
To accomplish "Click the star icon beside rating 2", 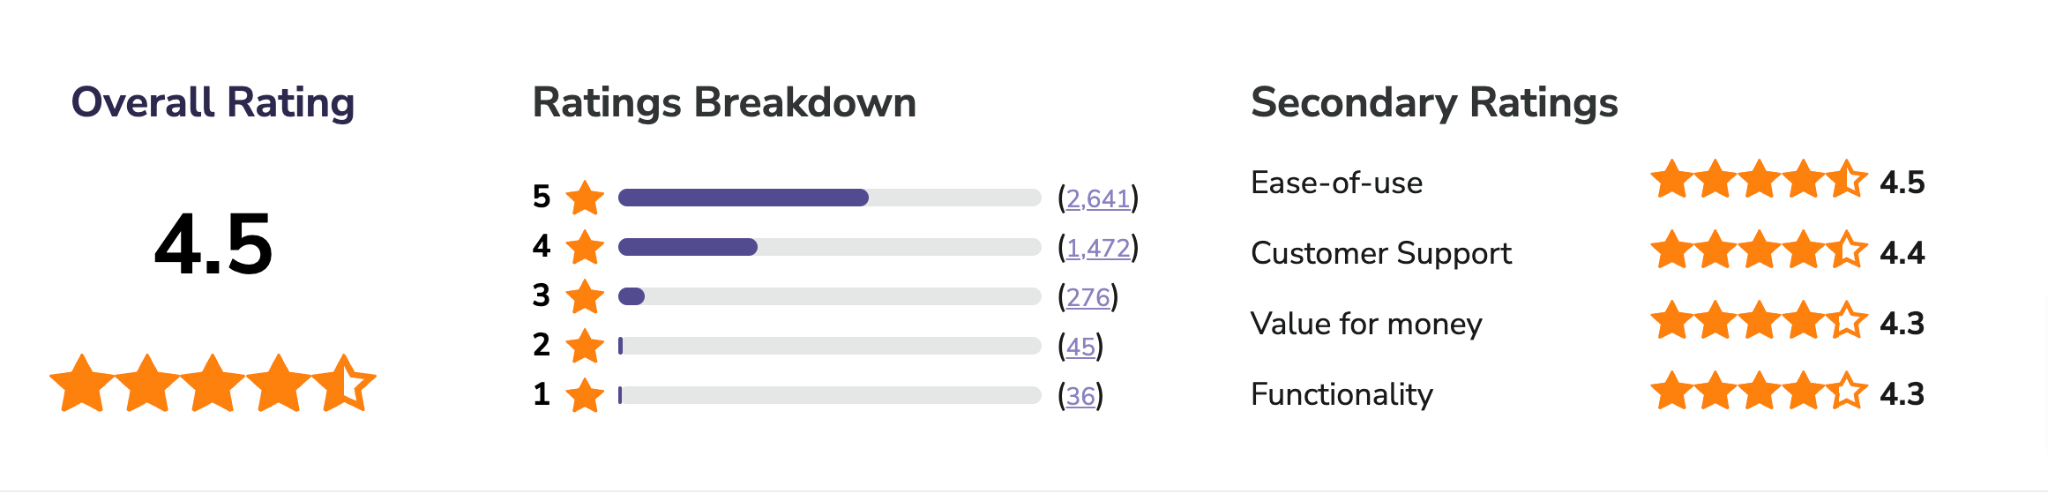I will pyautogui.click(x=585, y=345).
